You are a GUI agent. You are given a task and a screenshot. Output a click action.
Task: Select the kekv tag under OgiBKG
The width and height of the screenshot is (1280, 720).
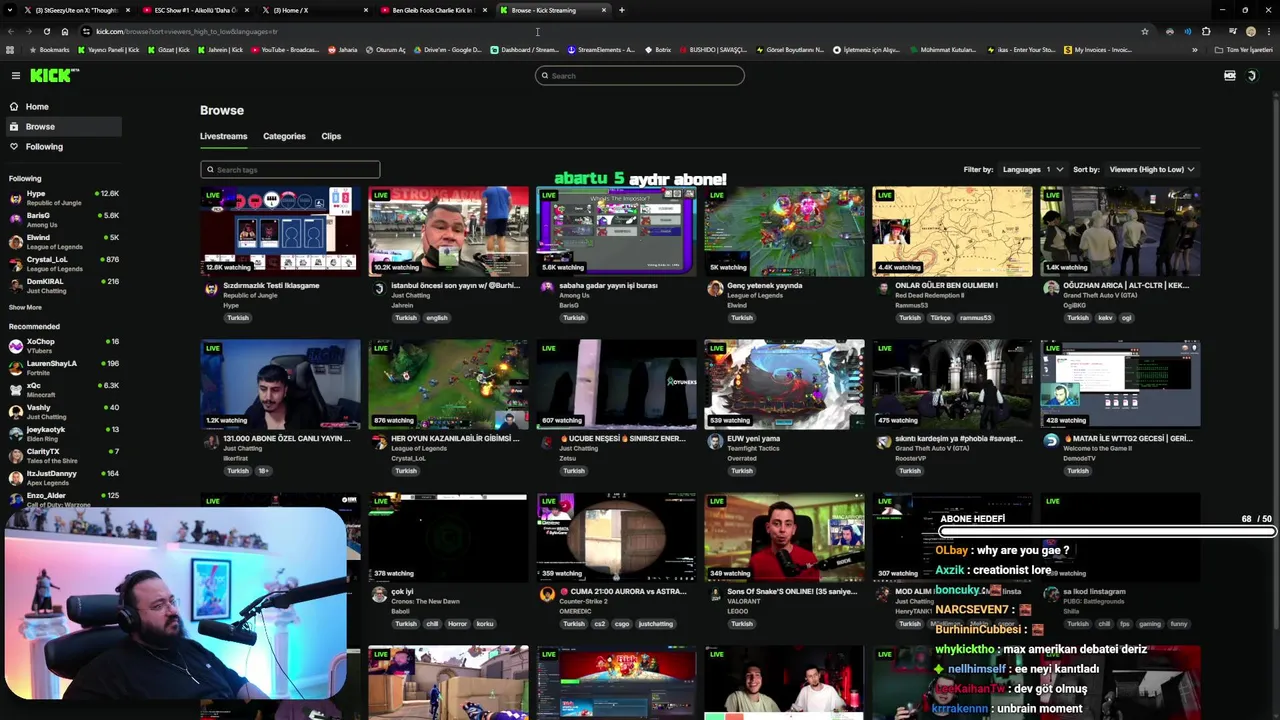pyautogui.click(x=1105, y=318)
